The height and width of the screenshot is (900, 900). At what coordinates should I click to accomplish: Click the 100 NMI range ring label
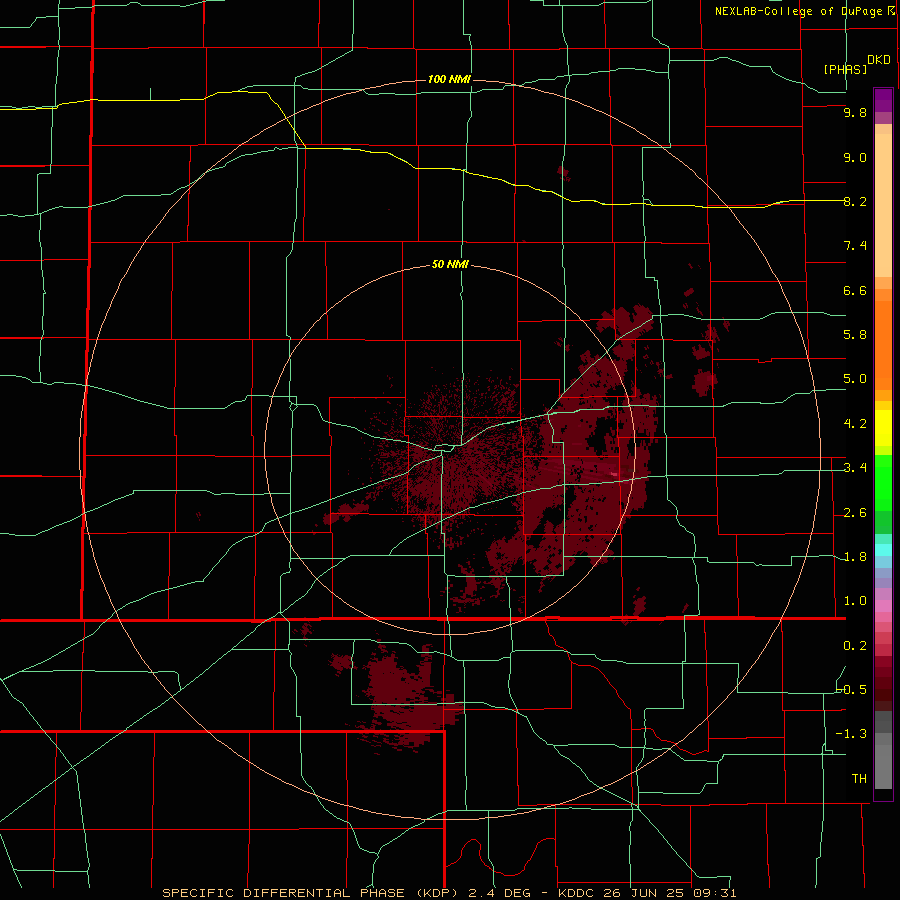coord(449,79)
